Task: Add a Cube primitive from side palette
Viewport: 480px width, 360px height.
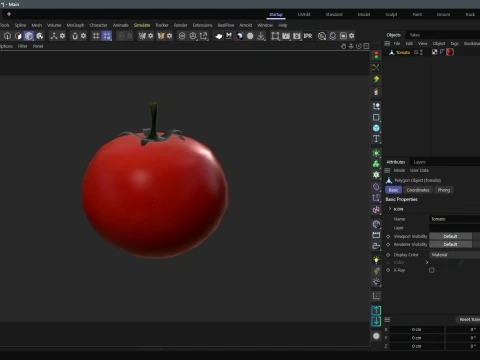Action: click(x=376, y=128)
